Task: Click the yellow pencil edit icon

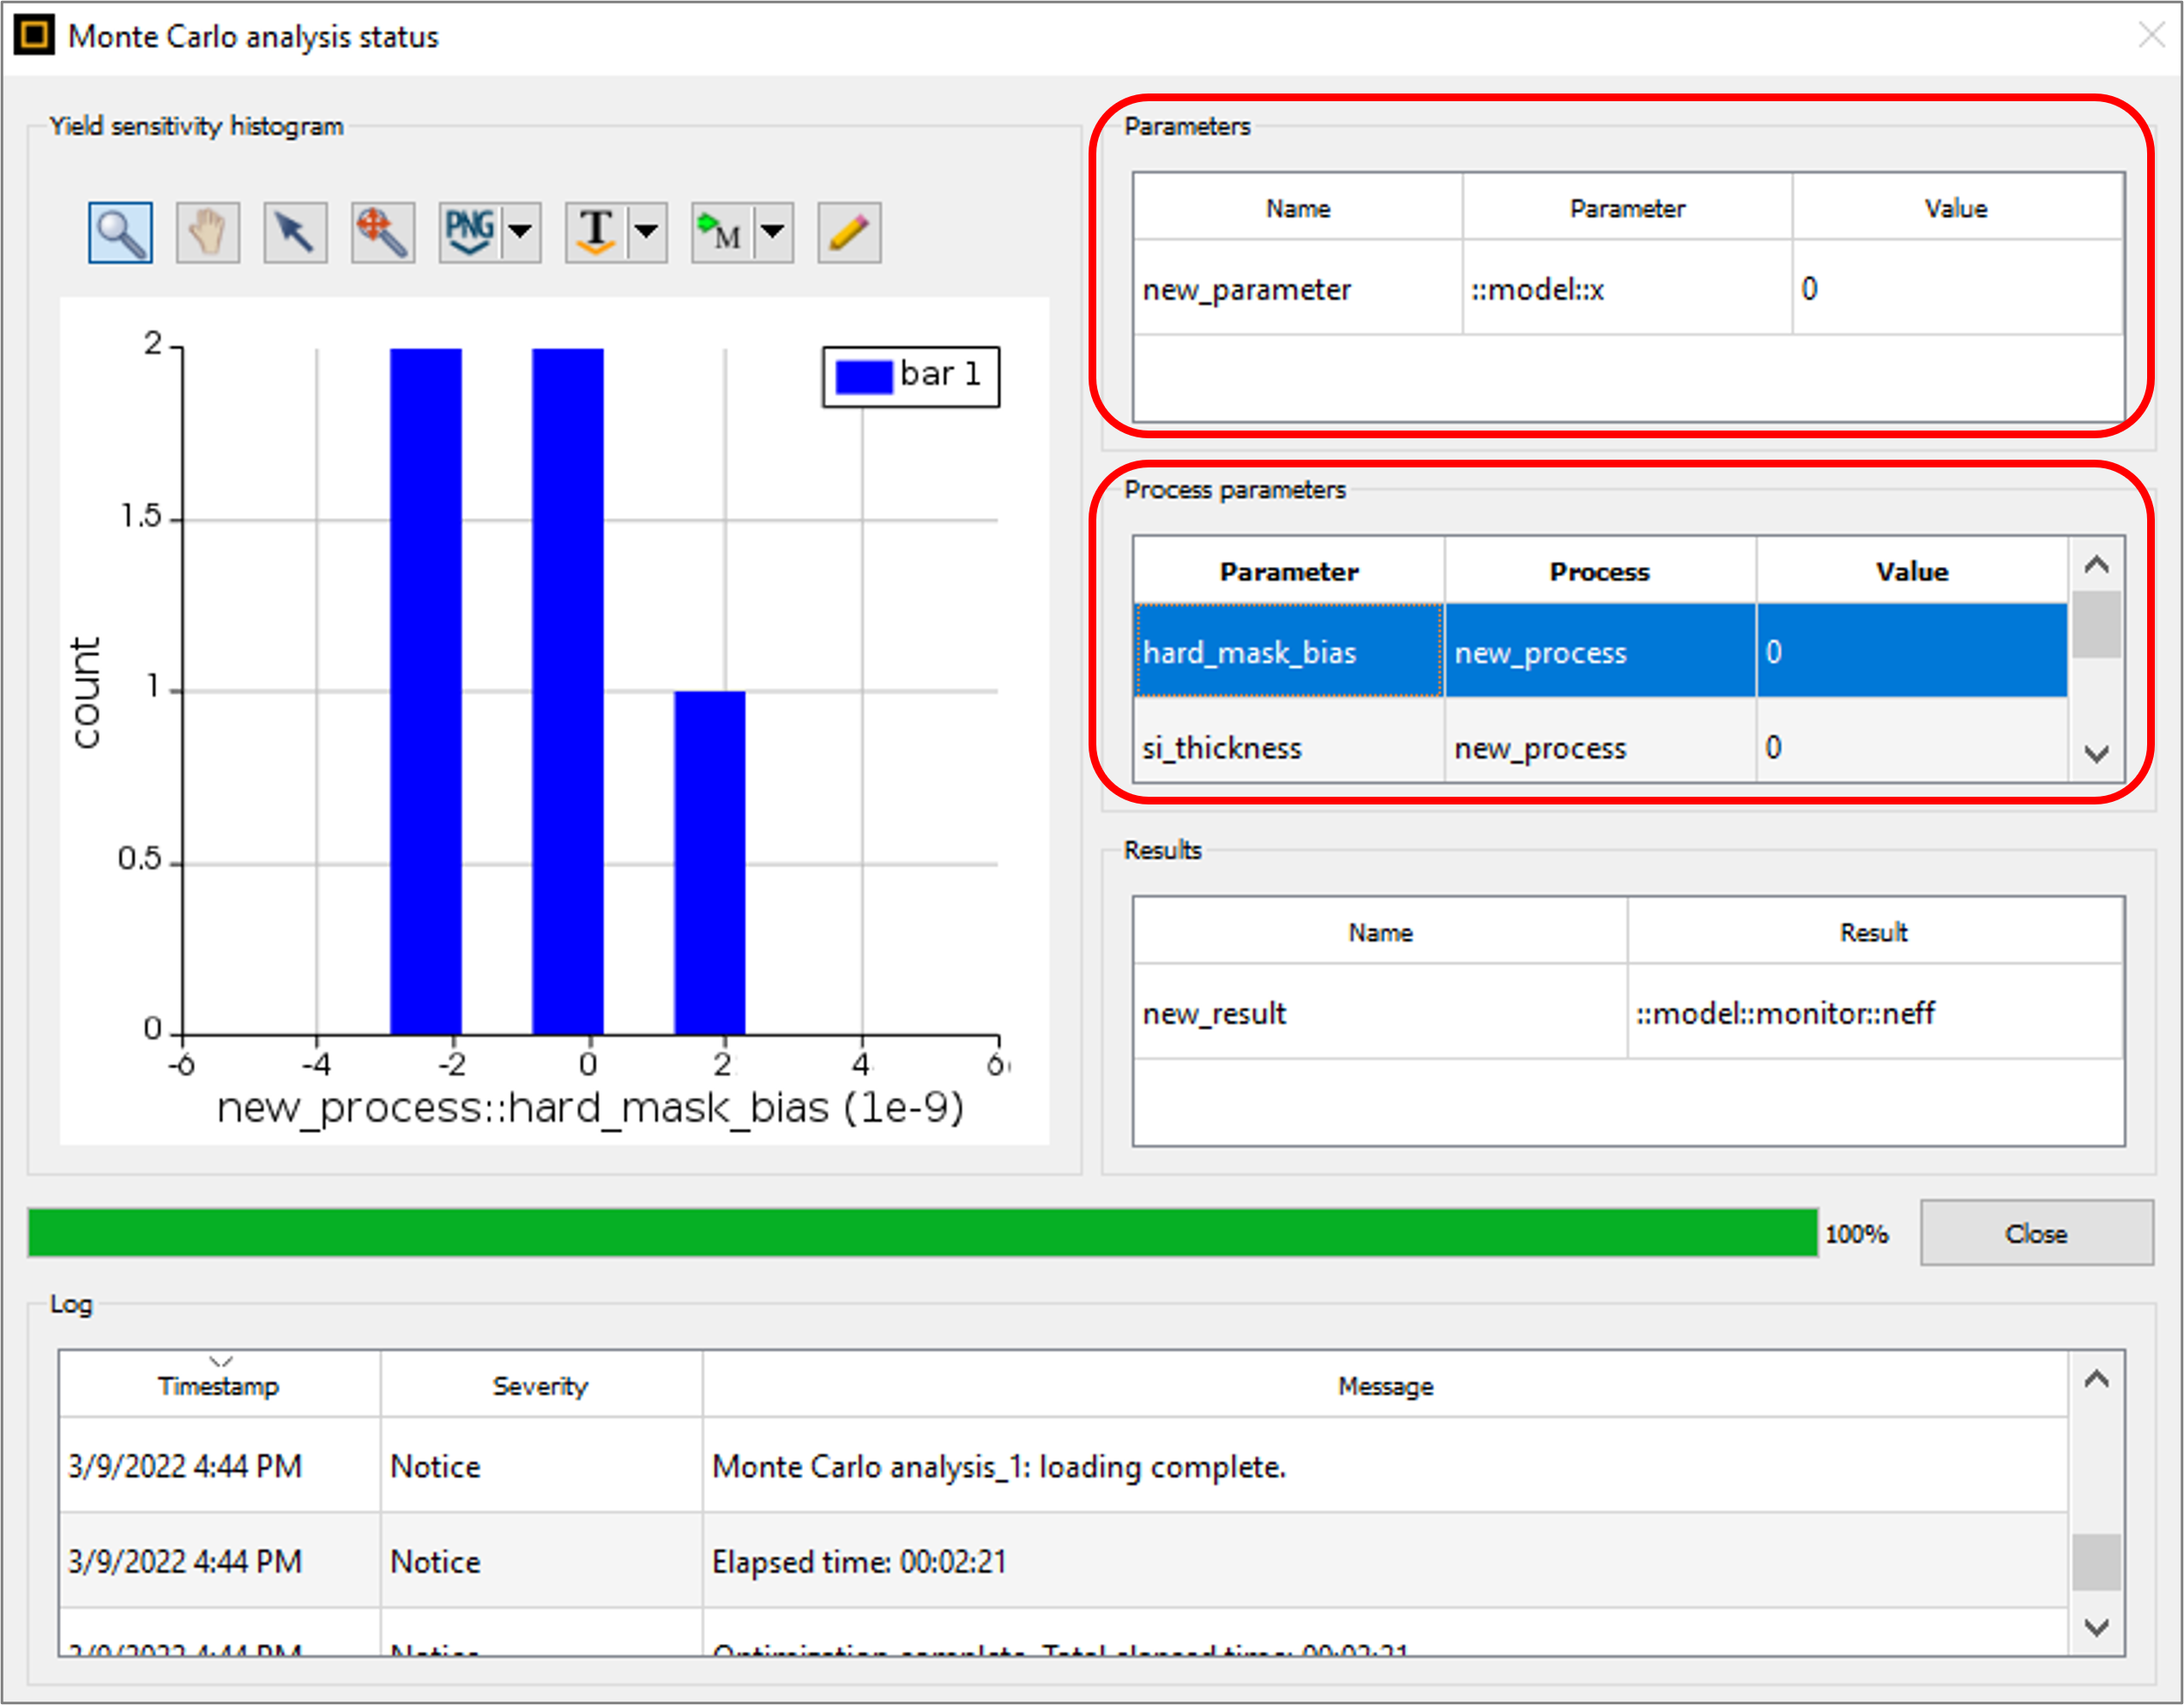Action: 849,233
